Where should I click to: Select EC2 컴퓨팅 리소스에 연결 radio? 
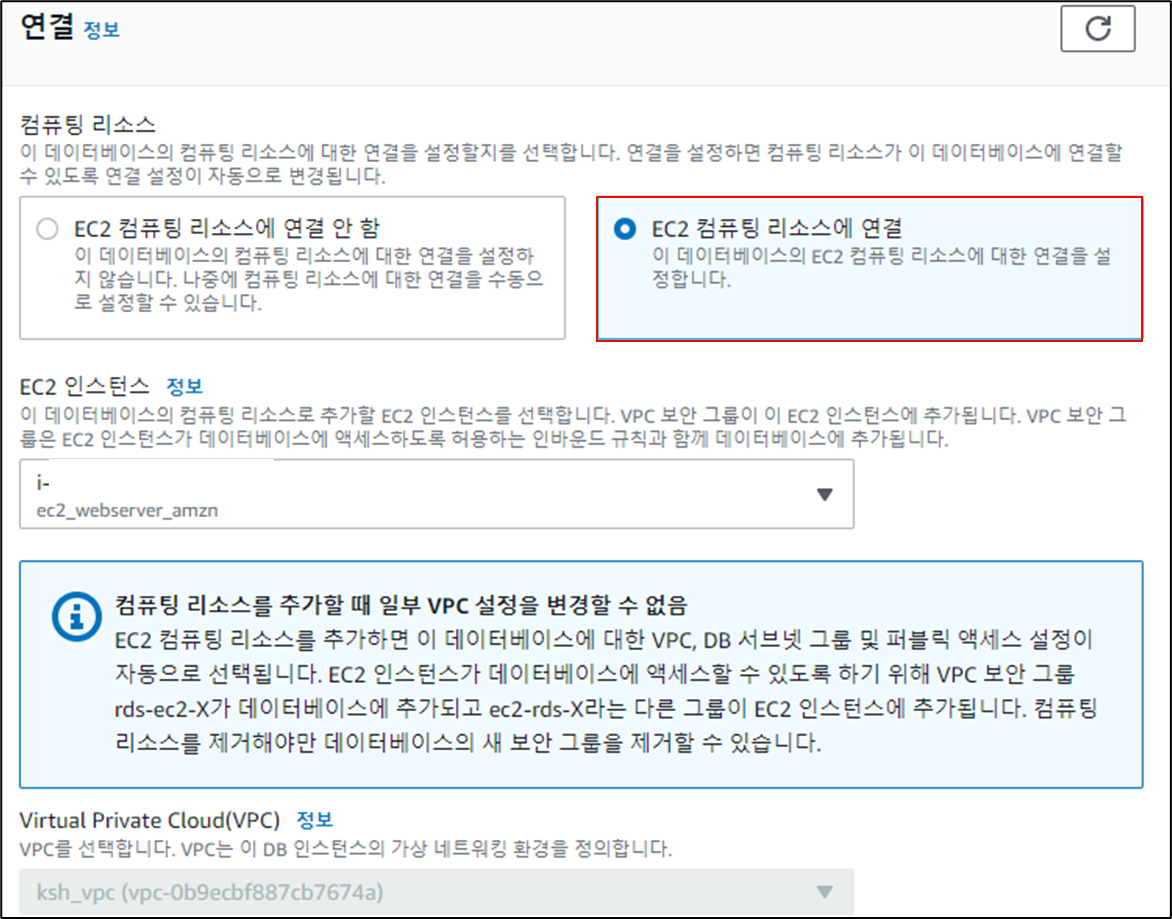click(x=625, y=229)
